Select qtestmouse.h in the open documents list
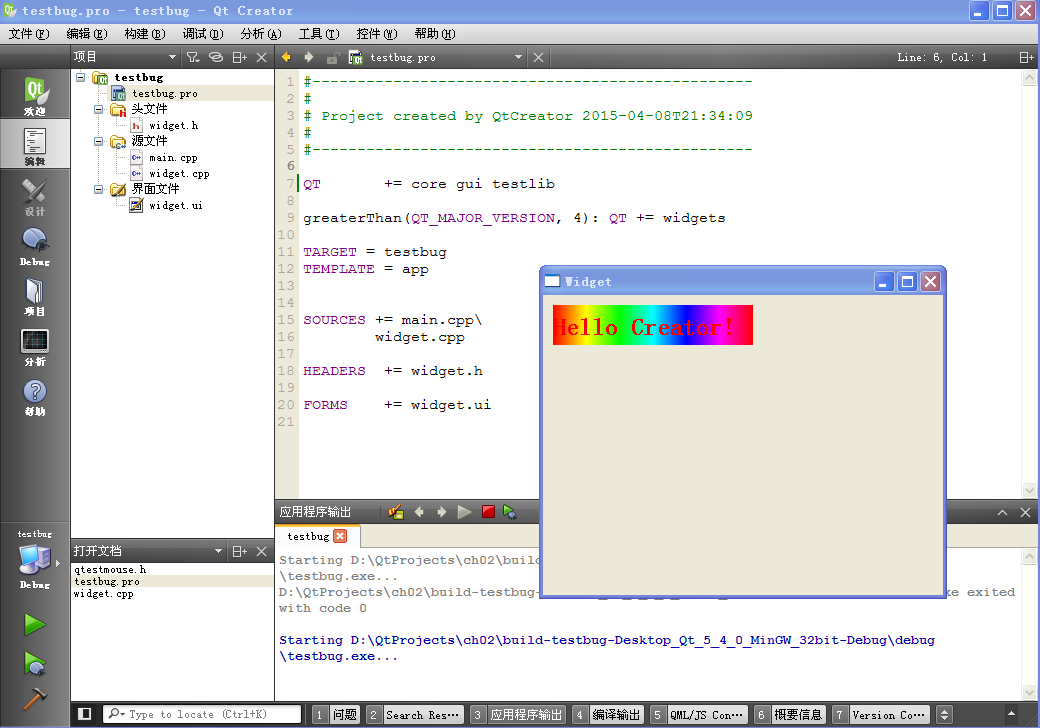The width and height of the screenshot is (1040, 728). (110, 570)
